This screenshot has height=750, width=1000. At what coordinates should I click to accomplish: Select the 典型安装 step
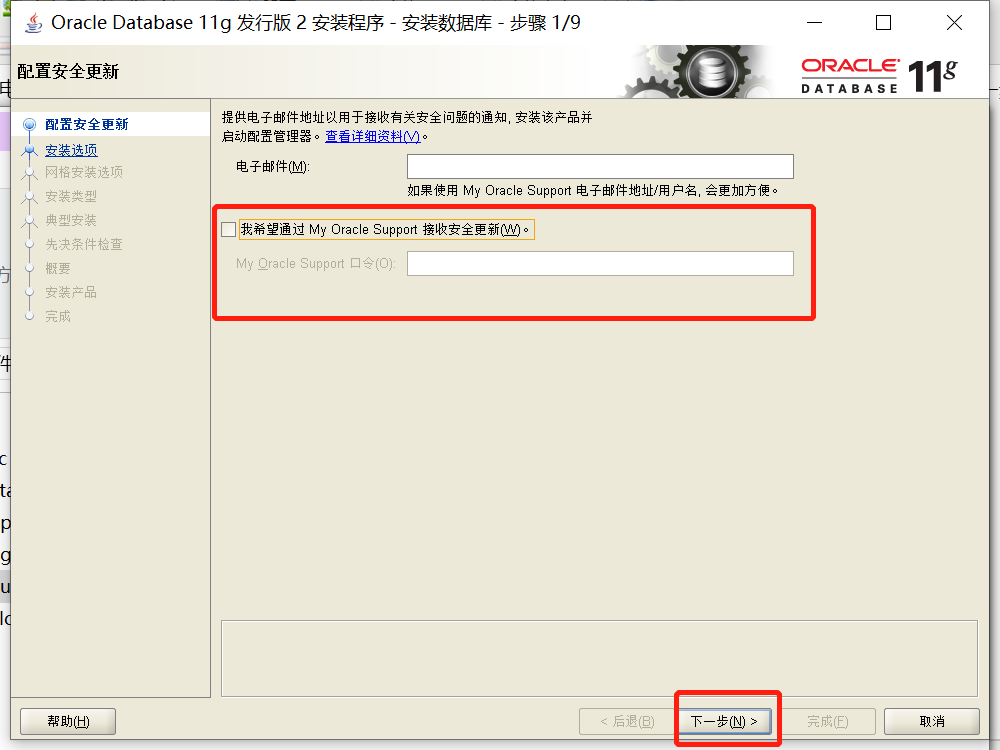pyautogui.click(x=71, y=221)
